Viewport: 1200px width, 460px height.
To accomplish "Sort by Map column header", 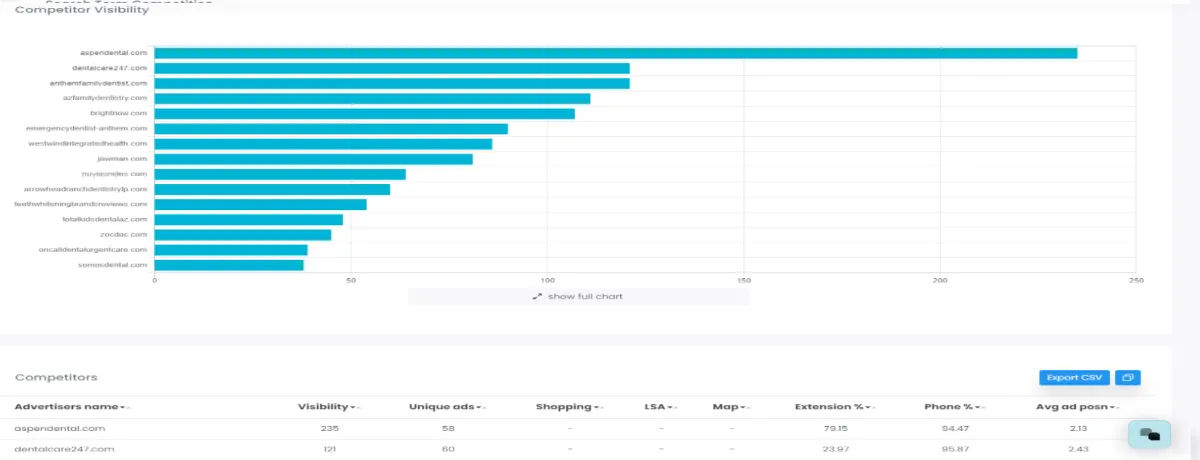I will pyautogui.click(x=730, y=407).
